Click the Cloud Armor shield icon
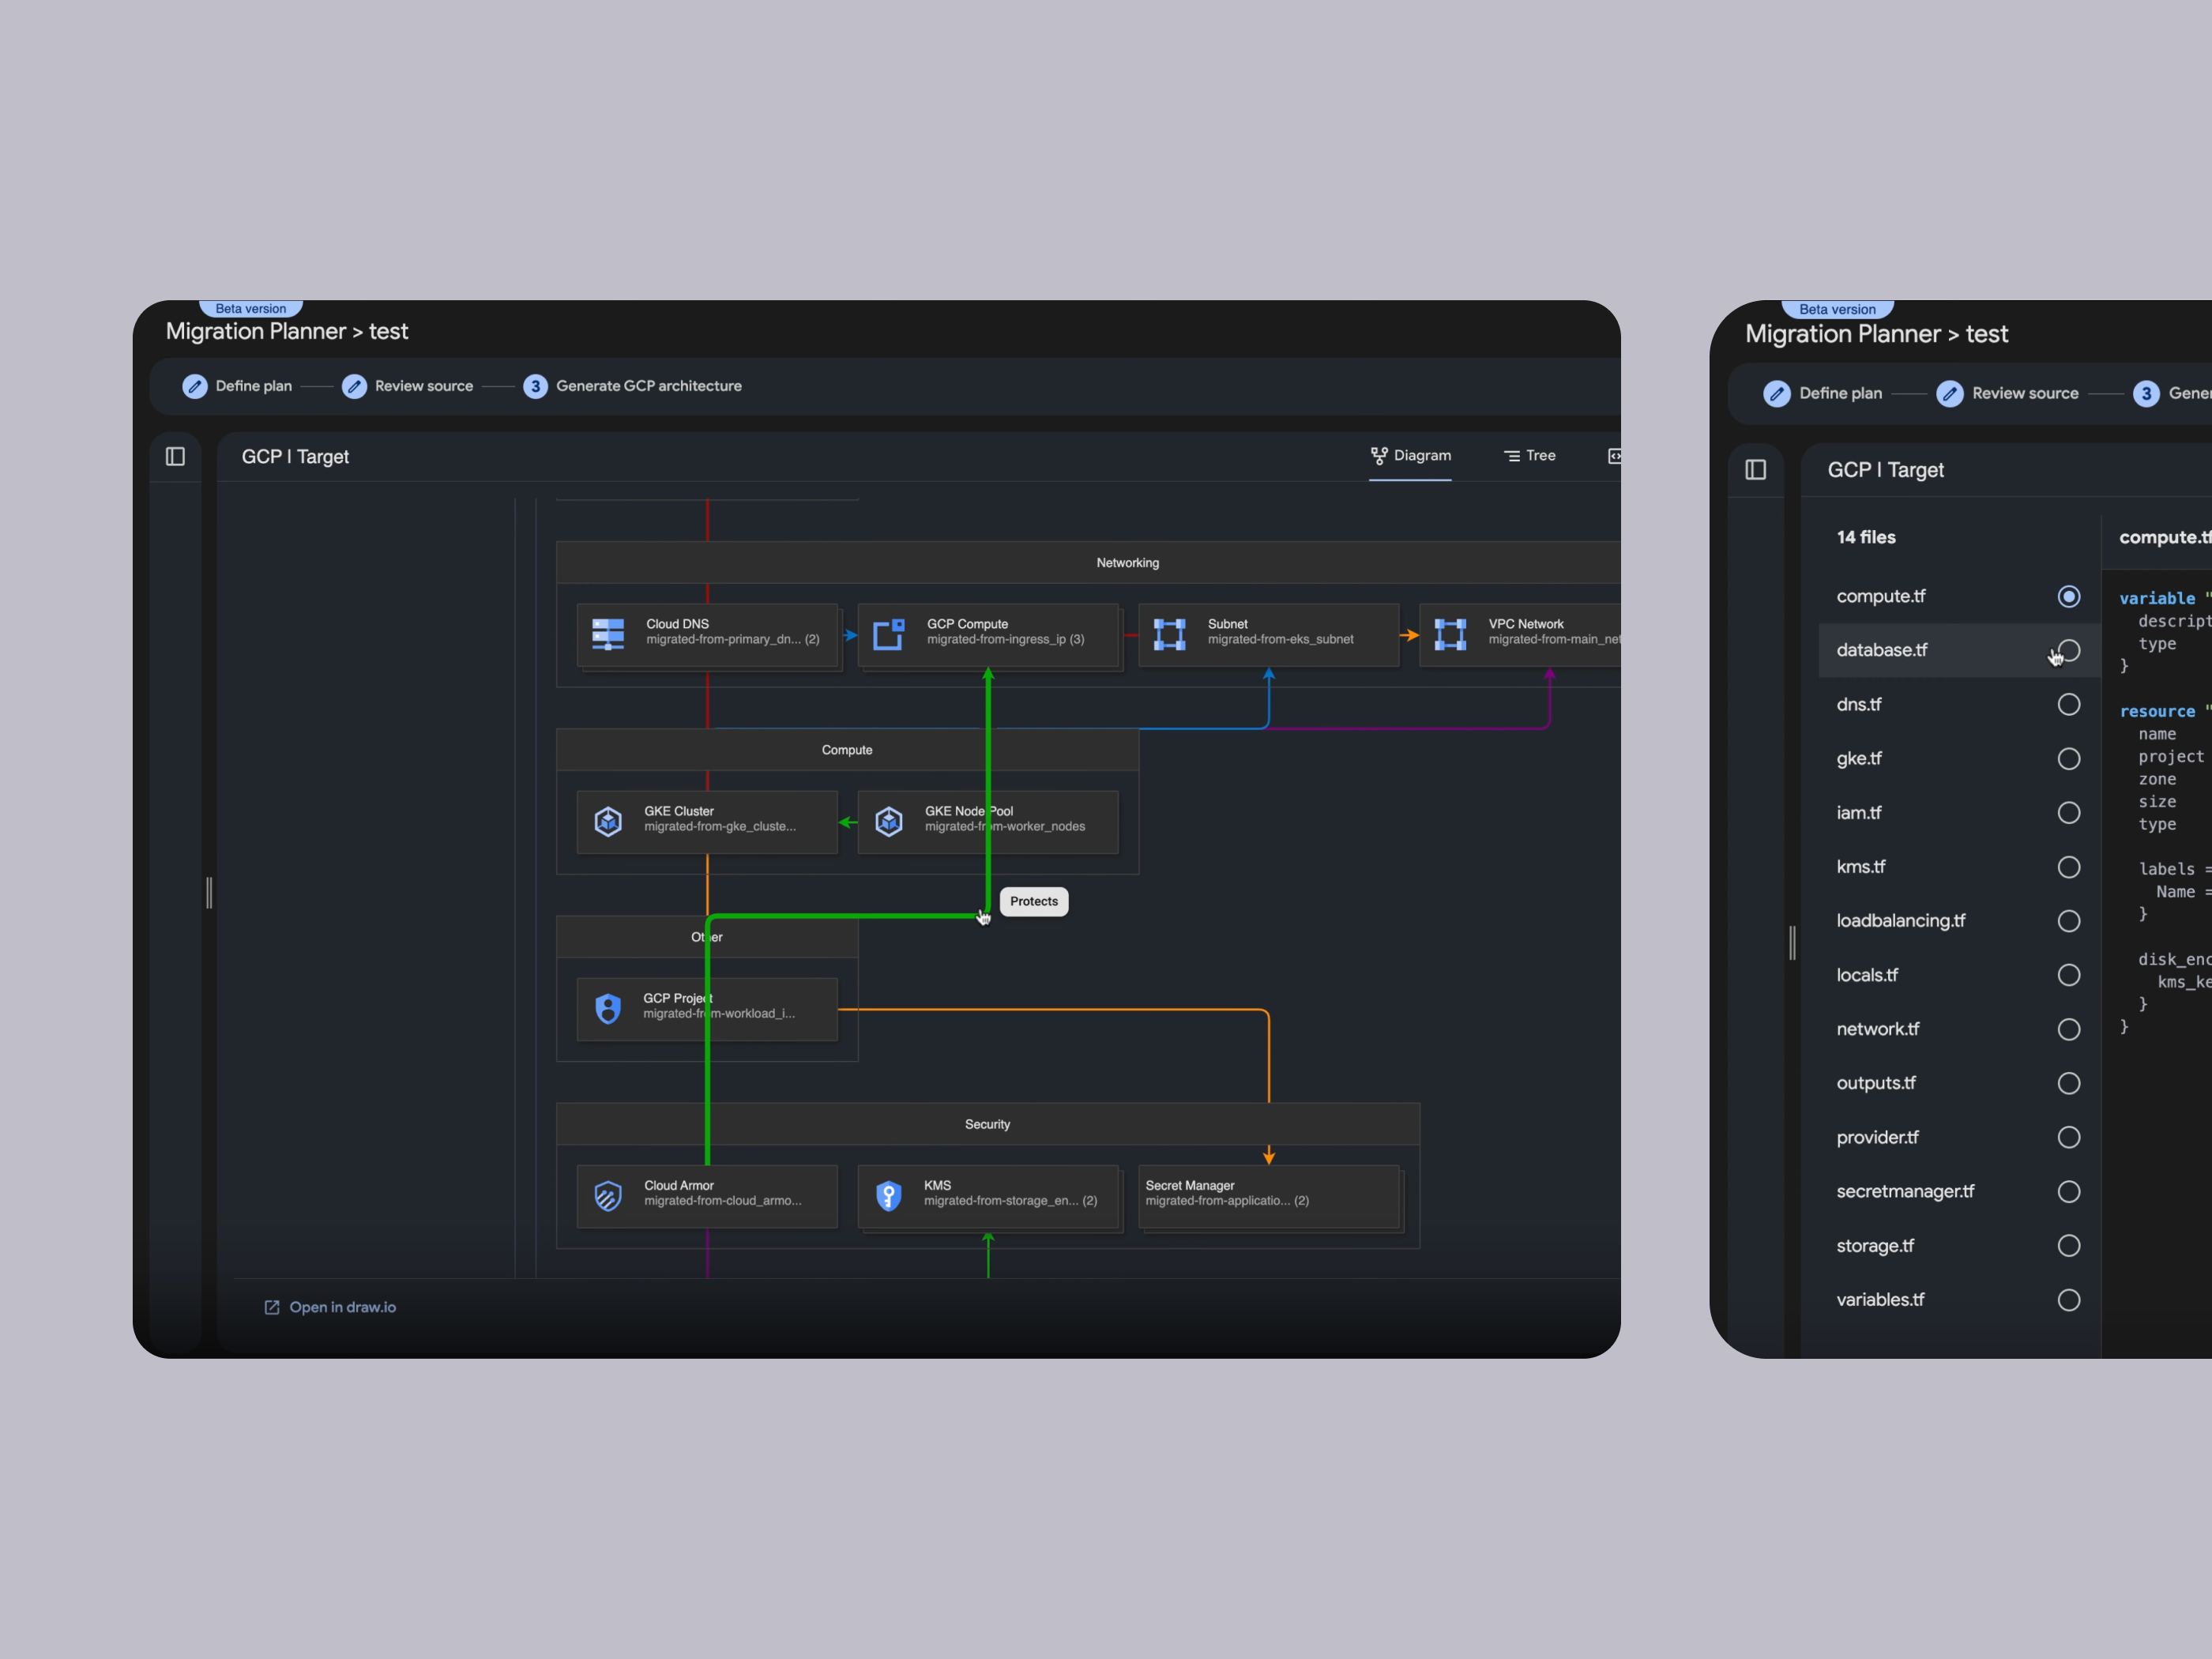Image resolution: width=2212 pixels, height=1659 pixels. 608,1195
